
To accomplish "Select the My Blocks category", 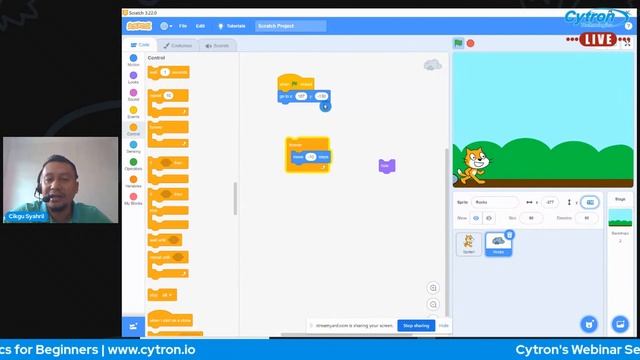I will [133, 199].
